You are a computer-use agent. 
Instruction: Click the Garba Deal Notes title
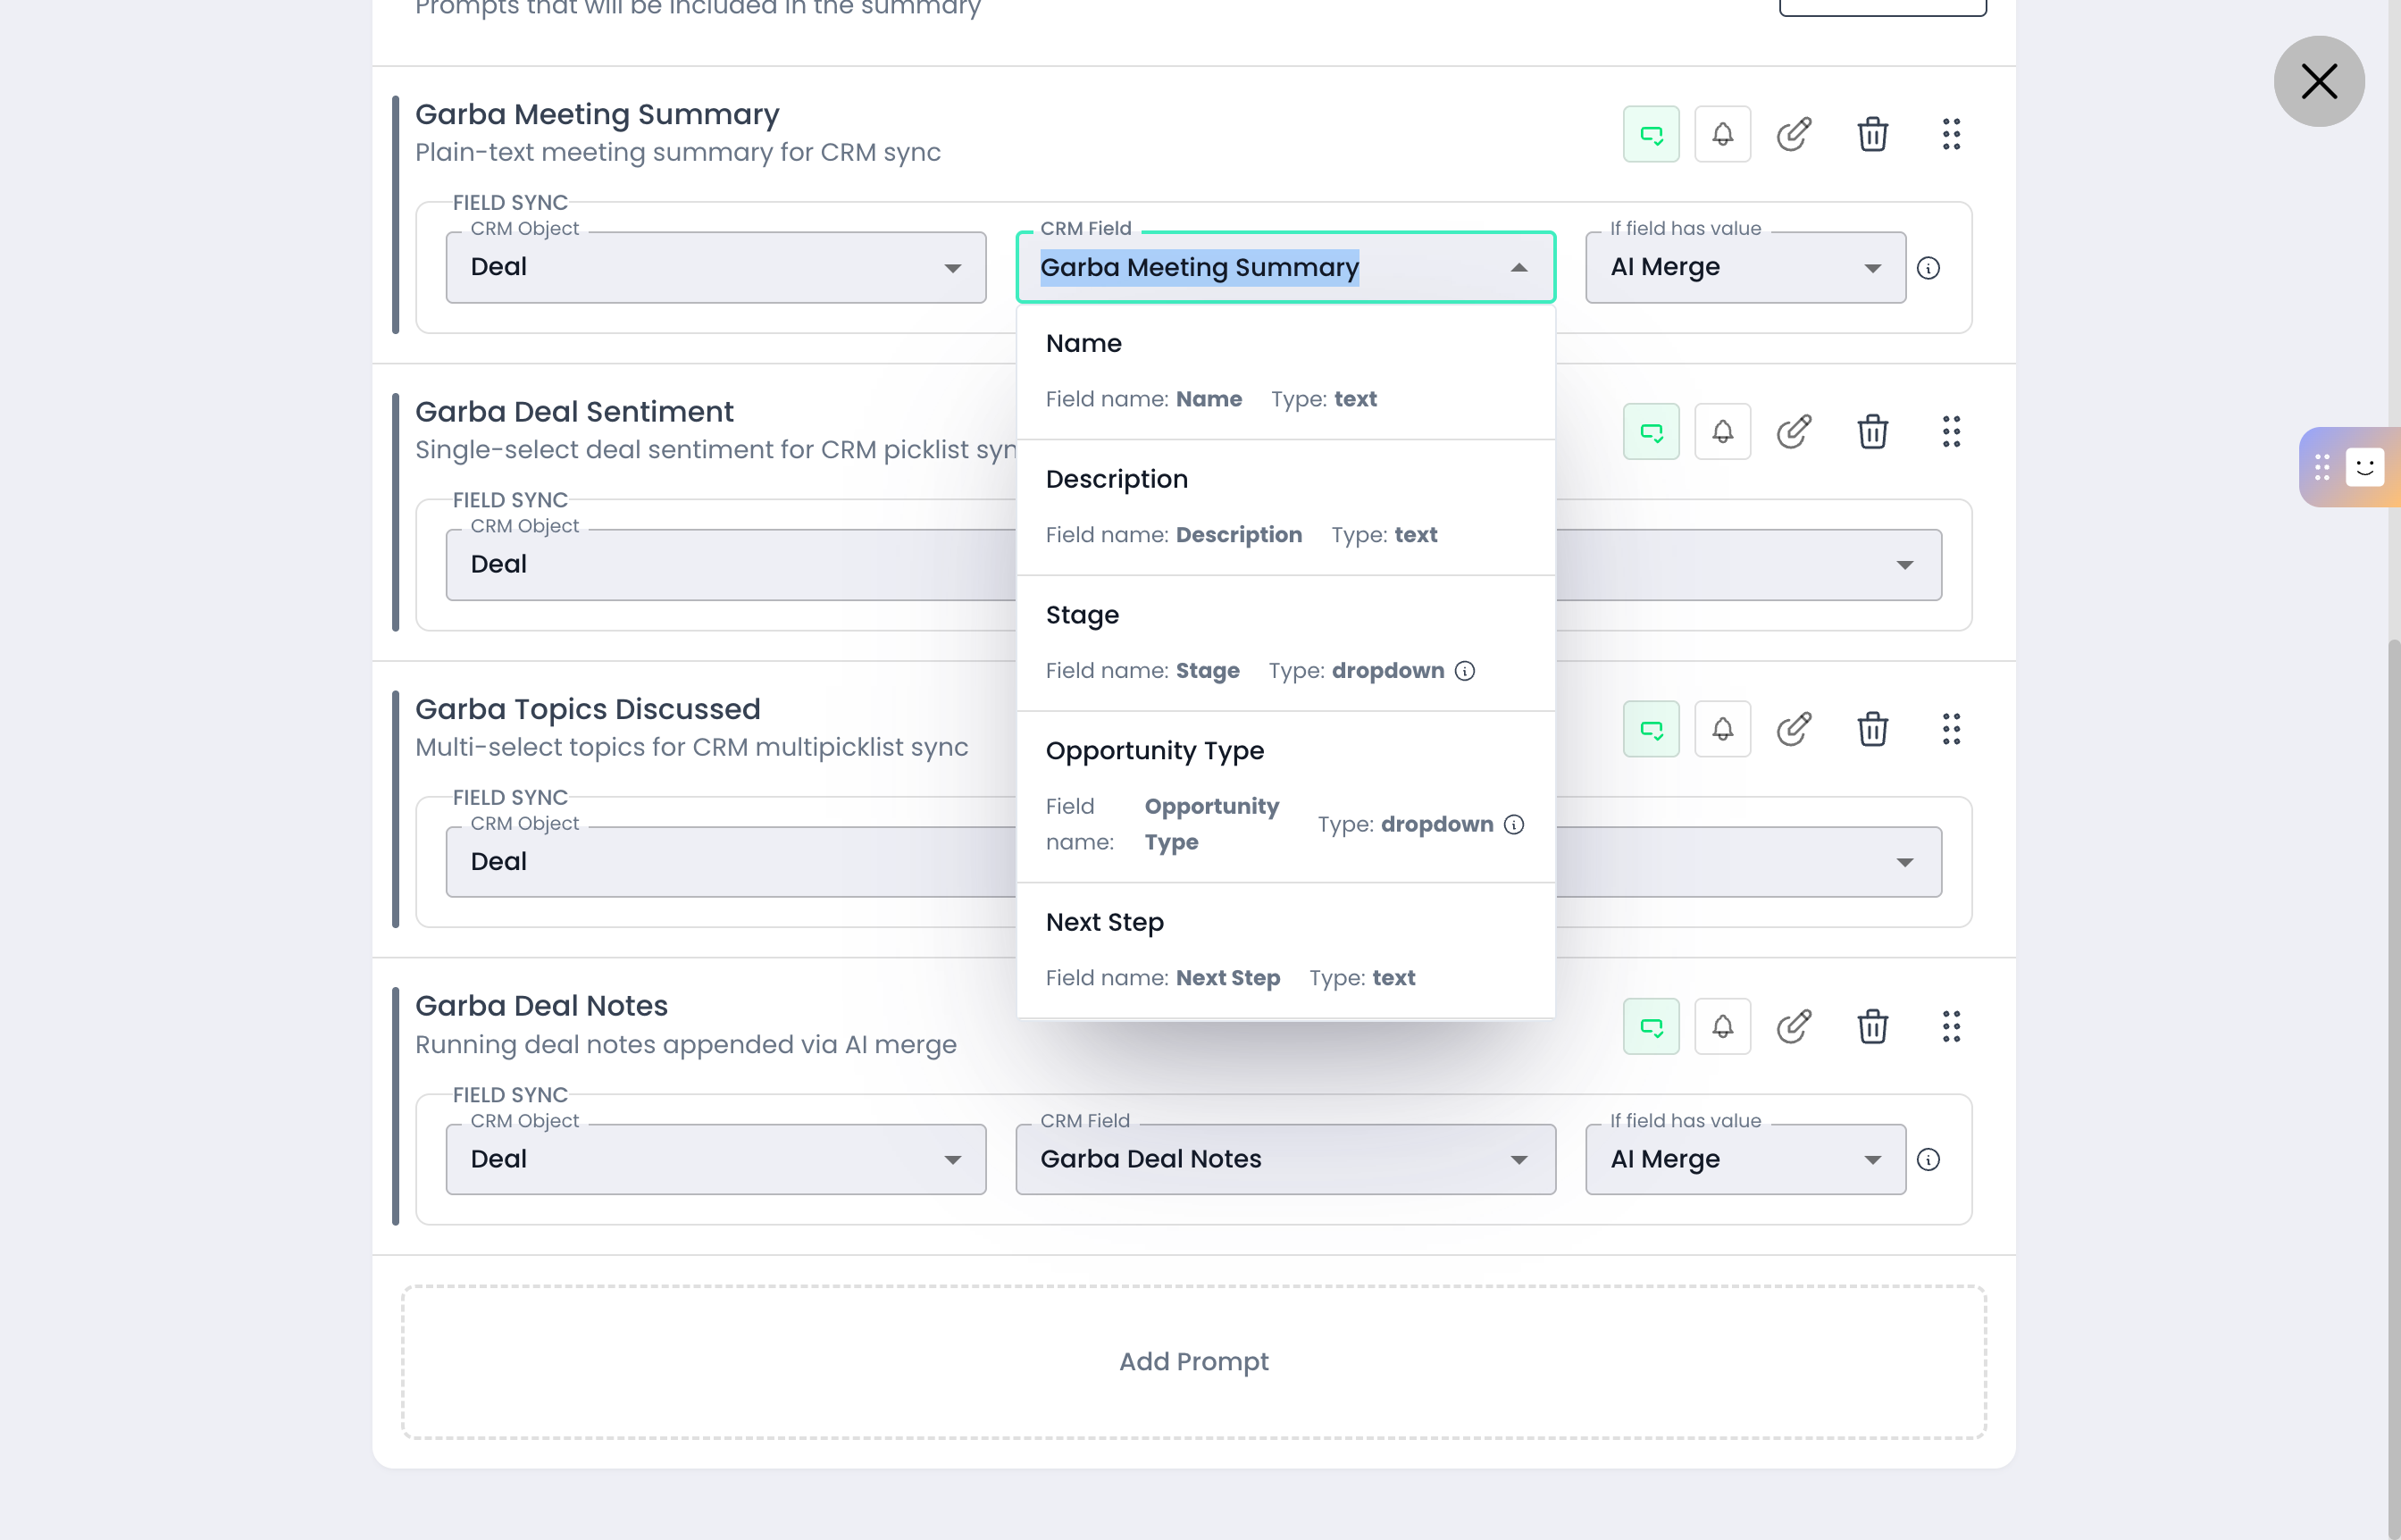pyautogui.click(x=541, y=1006)
